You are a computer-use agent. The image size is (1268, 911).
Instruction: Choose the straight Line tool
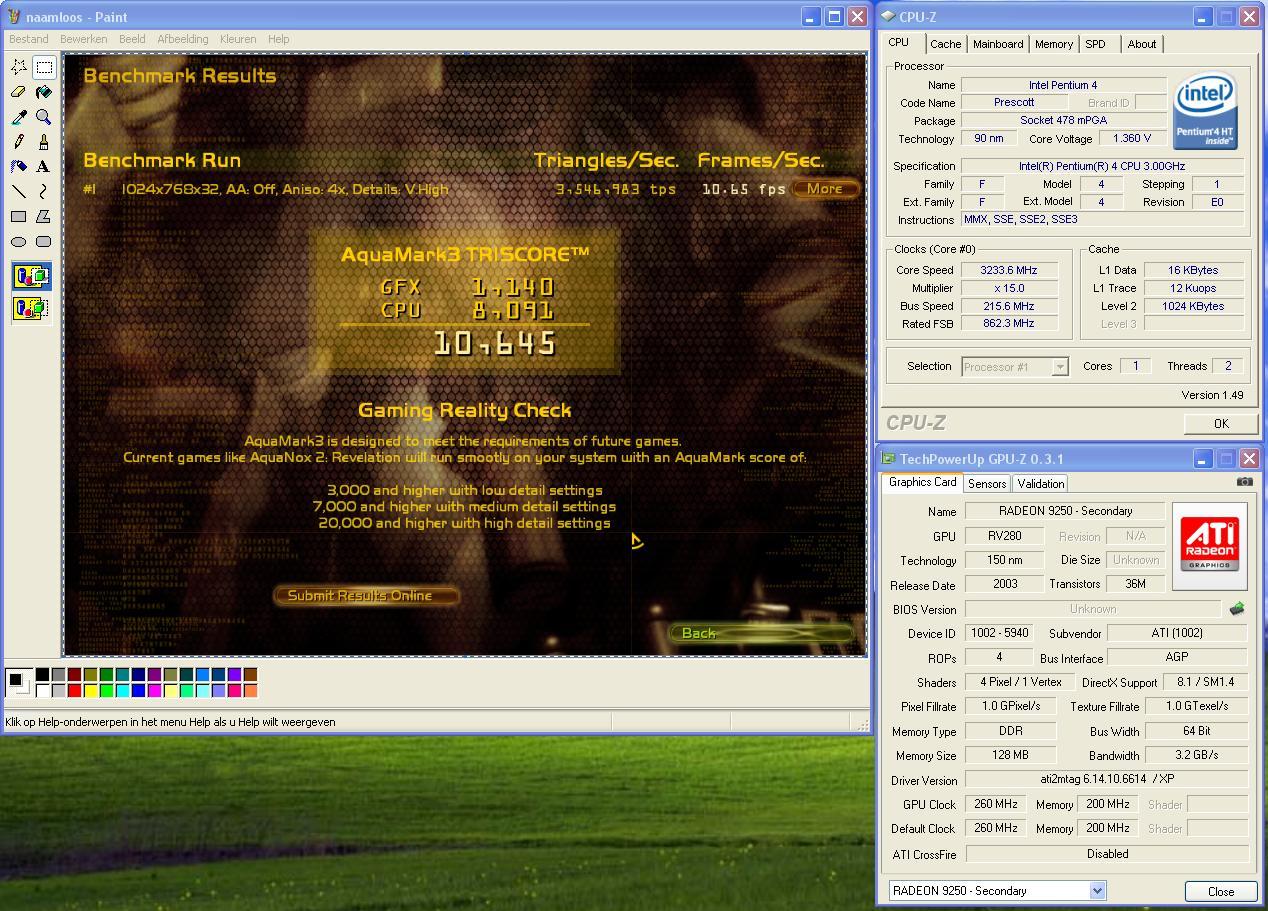[18, 191]
